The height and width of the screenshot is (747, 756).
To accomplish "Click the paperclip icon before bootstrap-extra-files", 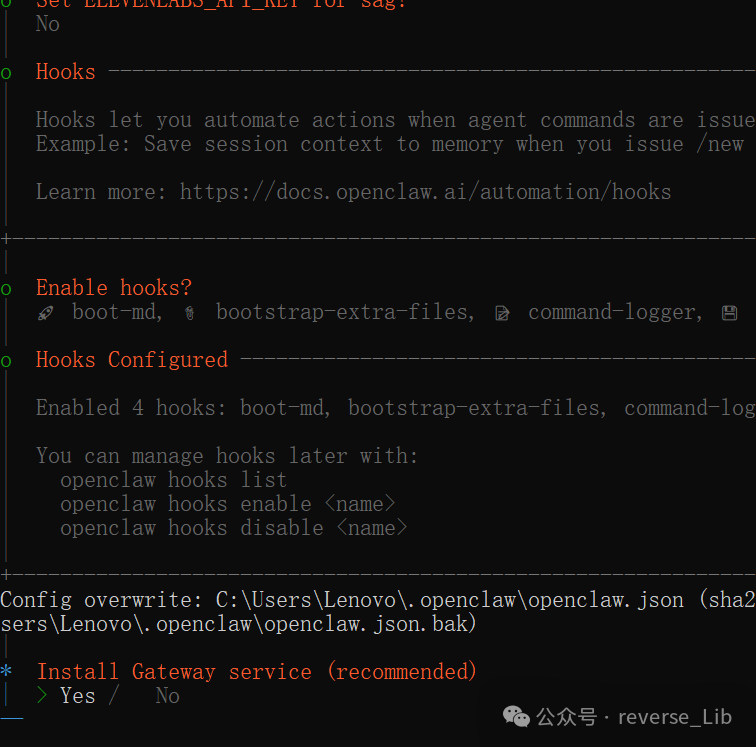I will [189, 313].
